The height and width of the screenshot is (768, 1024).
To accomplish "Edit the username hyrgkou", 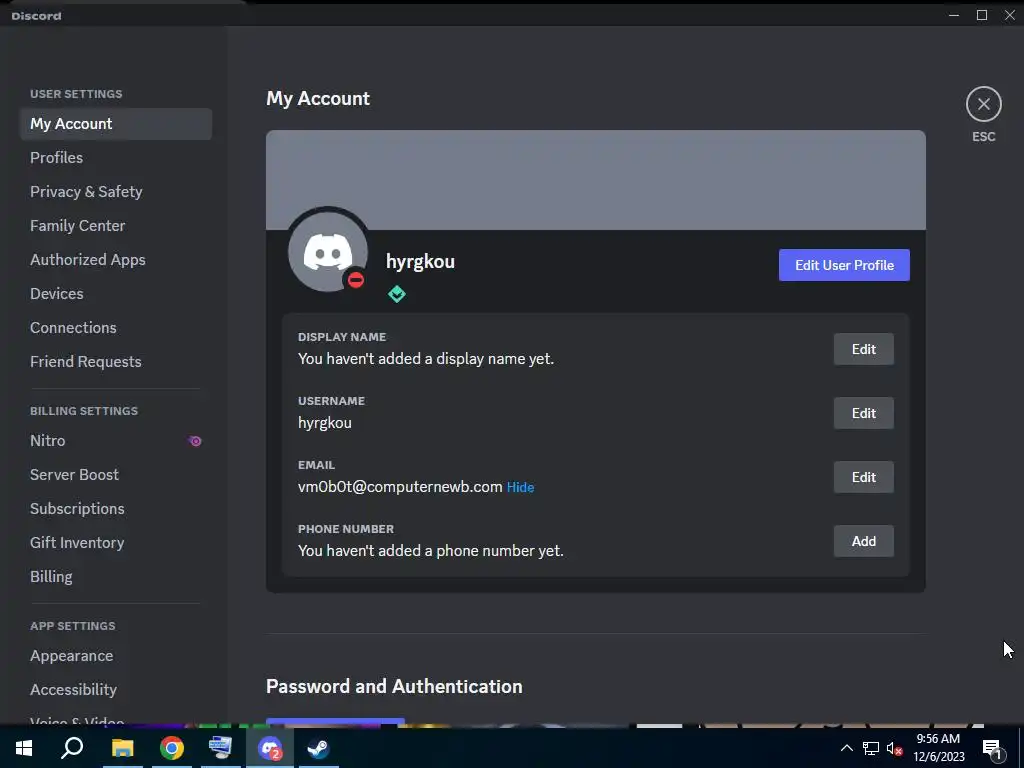I will click(x=863, y=413).
